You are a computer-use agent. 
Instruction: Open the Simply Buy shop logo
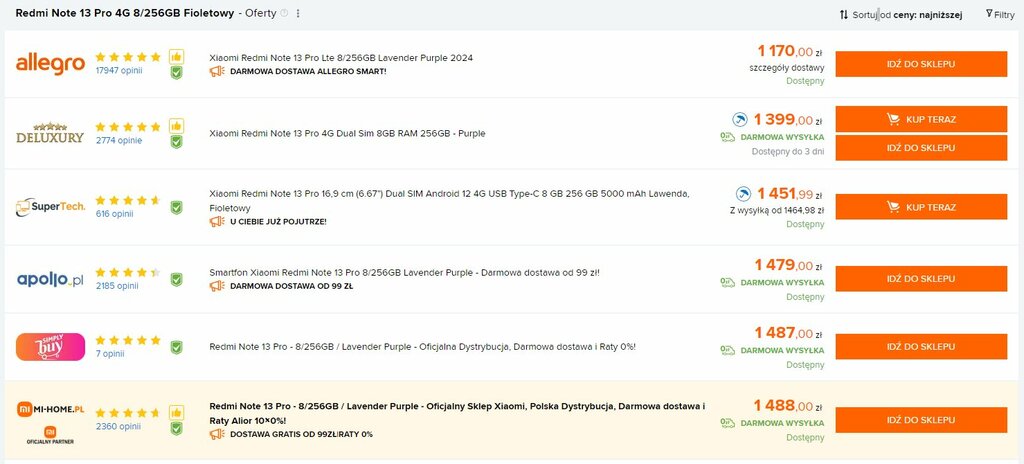pos(50,347)
